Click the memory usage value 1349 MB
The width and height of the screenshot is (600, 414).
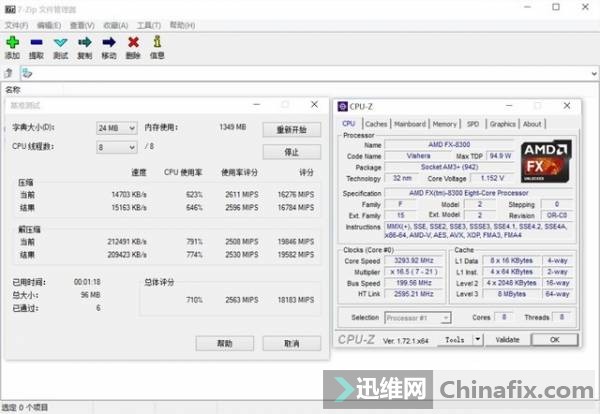click(233, 127)
